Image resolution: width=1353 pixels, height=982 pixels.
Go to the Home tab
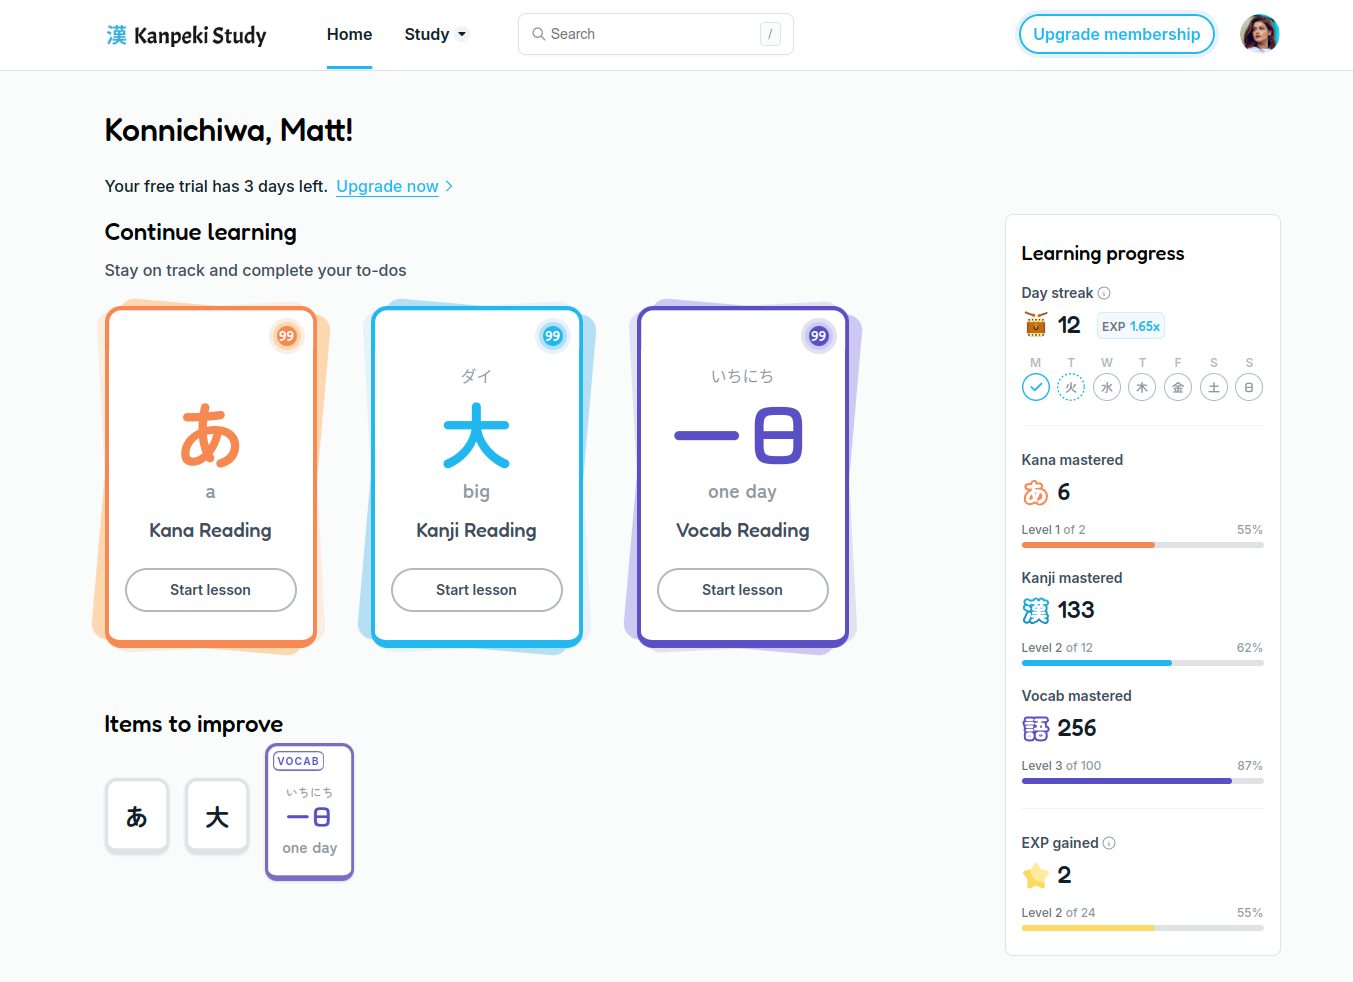349,34
